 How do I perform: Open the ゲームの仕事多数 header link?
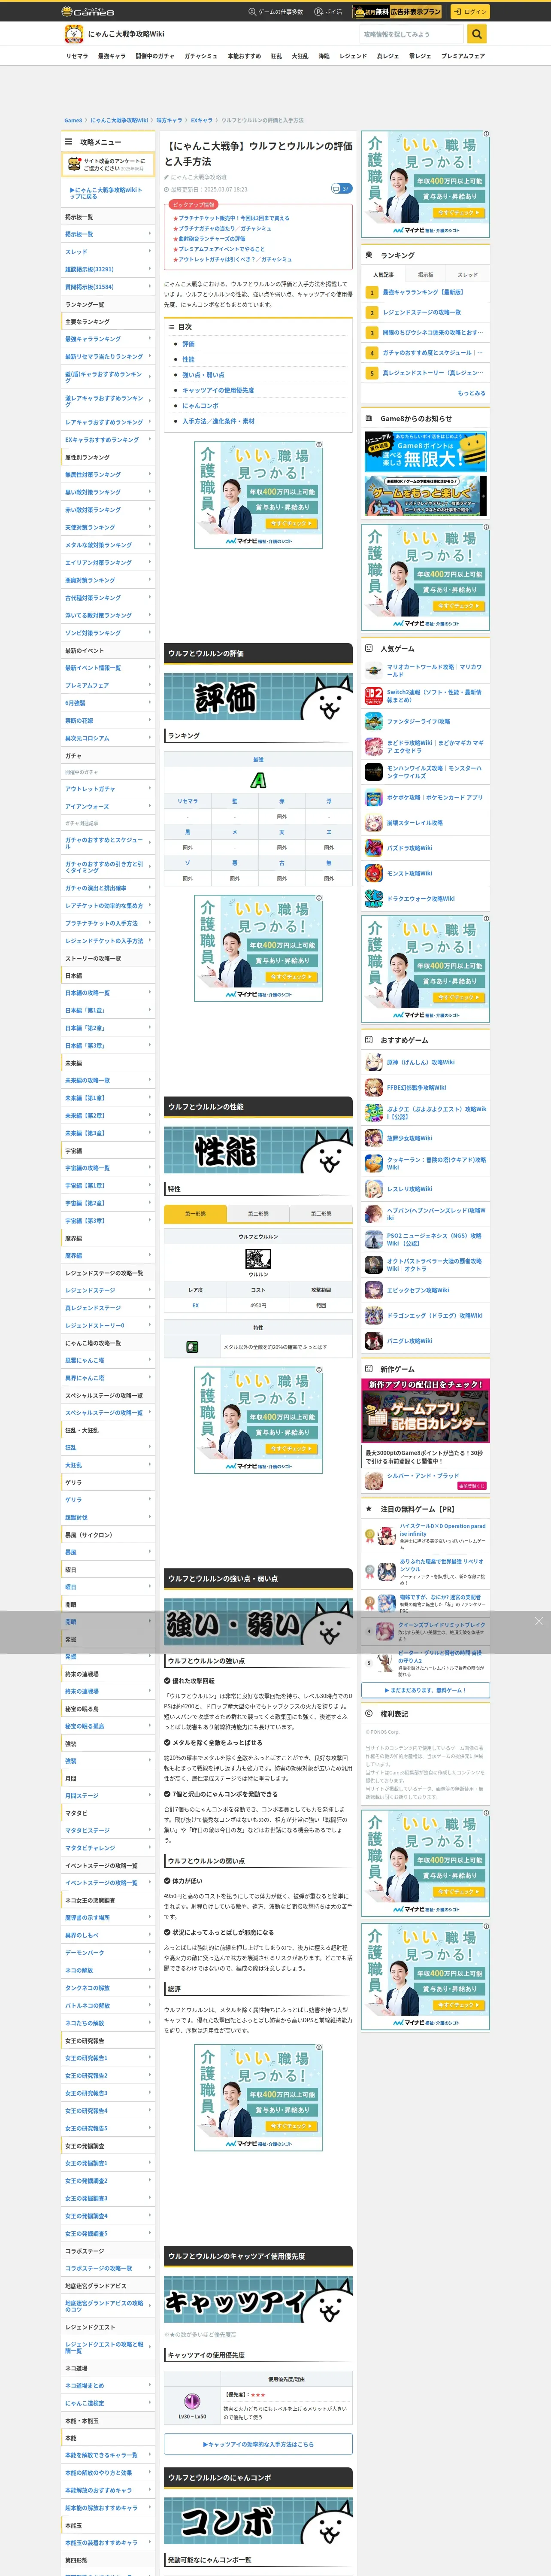(x=276, y=12)
